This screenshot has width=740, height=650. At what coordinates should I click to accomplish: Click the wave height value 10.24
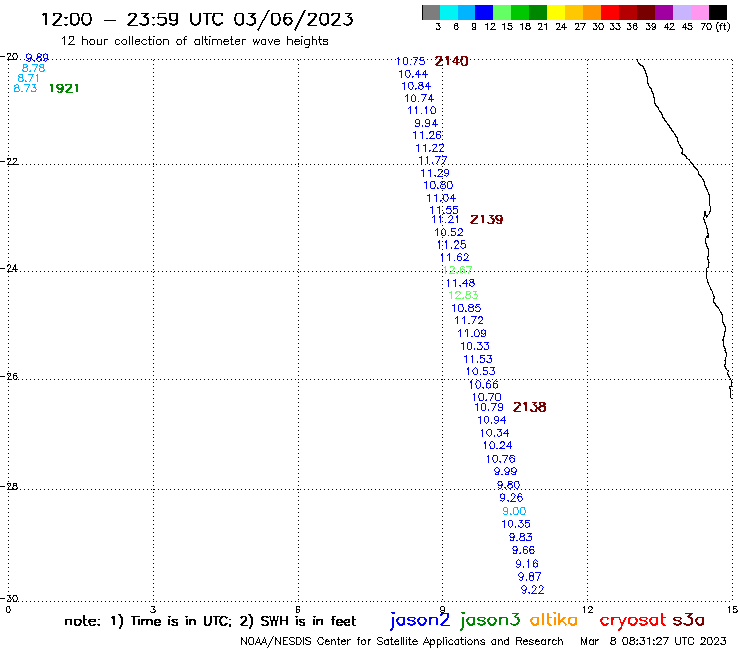pos(497,445)
